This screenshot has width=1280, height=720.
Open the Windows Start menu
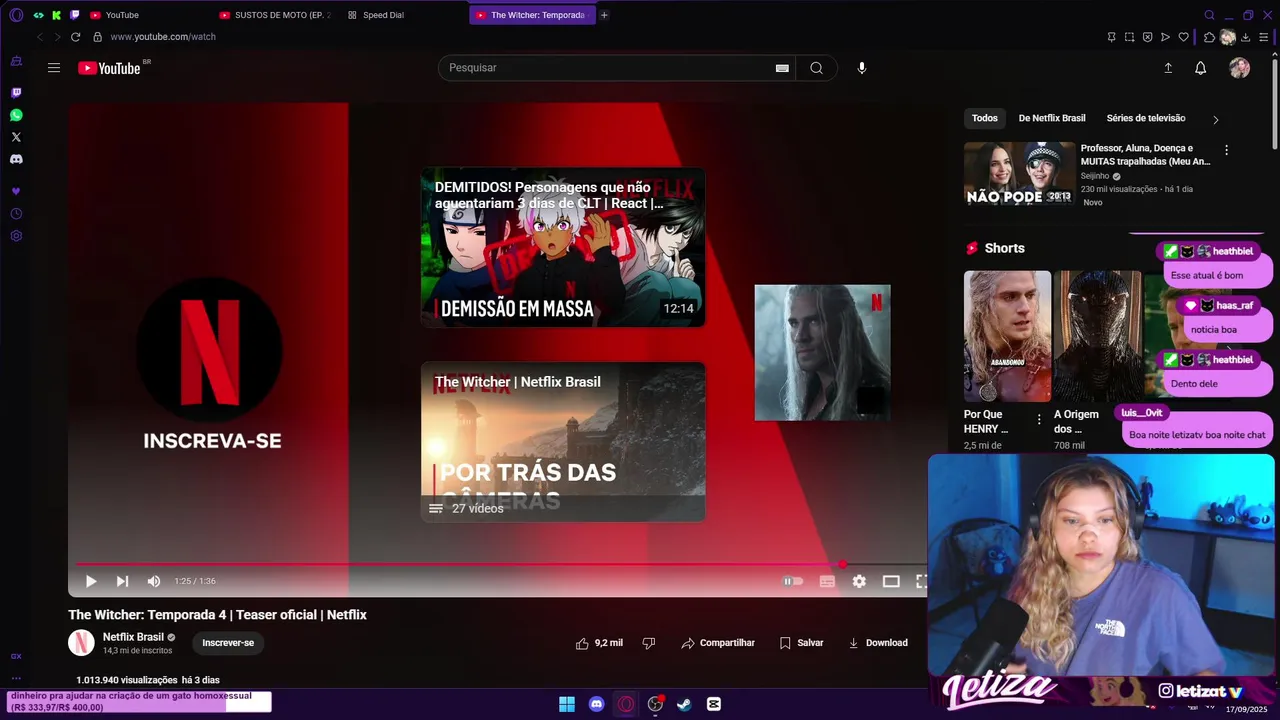567,704
